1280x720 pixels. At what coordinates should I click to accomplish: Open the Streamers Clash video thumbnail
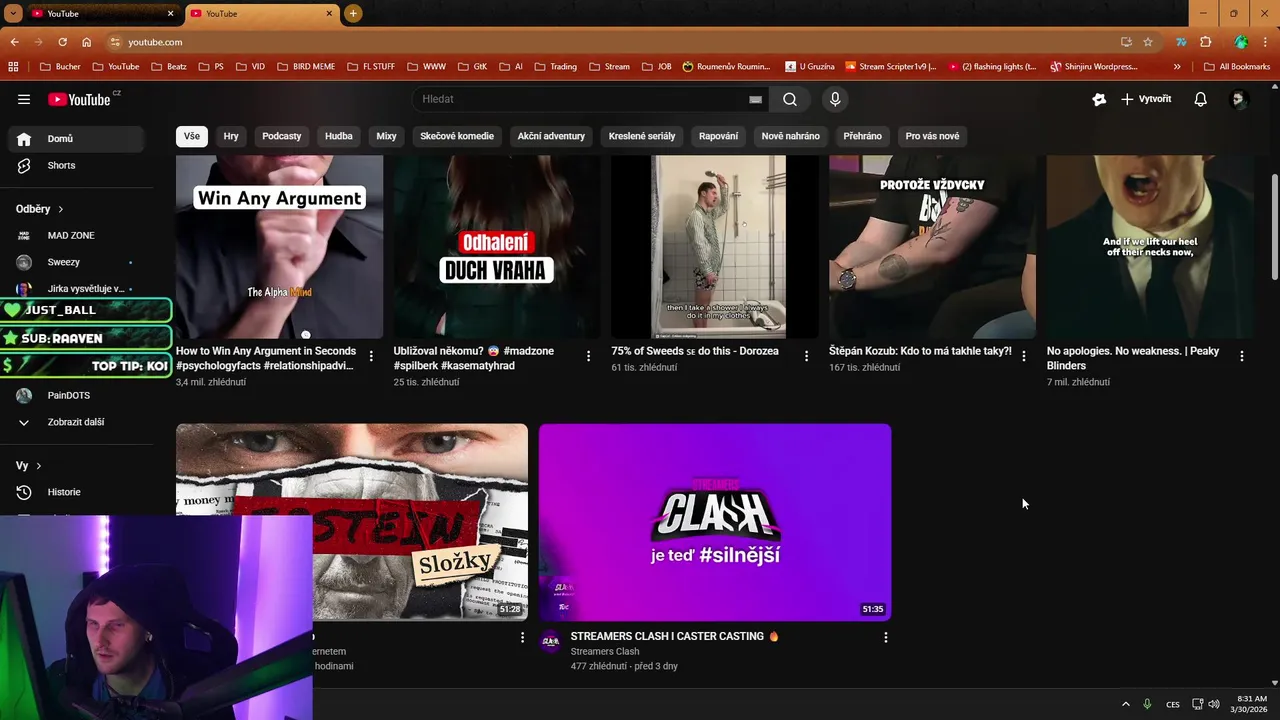[715, 522]
